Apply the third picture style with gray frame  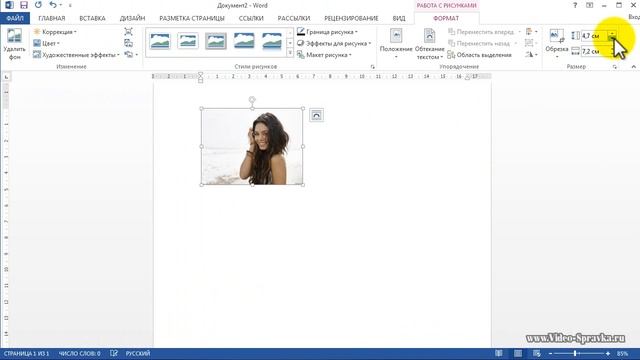[x=216, y=41]
